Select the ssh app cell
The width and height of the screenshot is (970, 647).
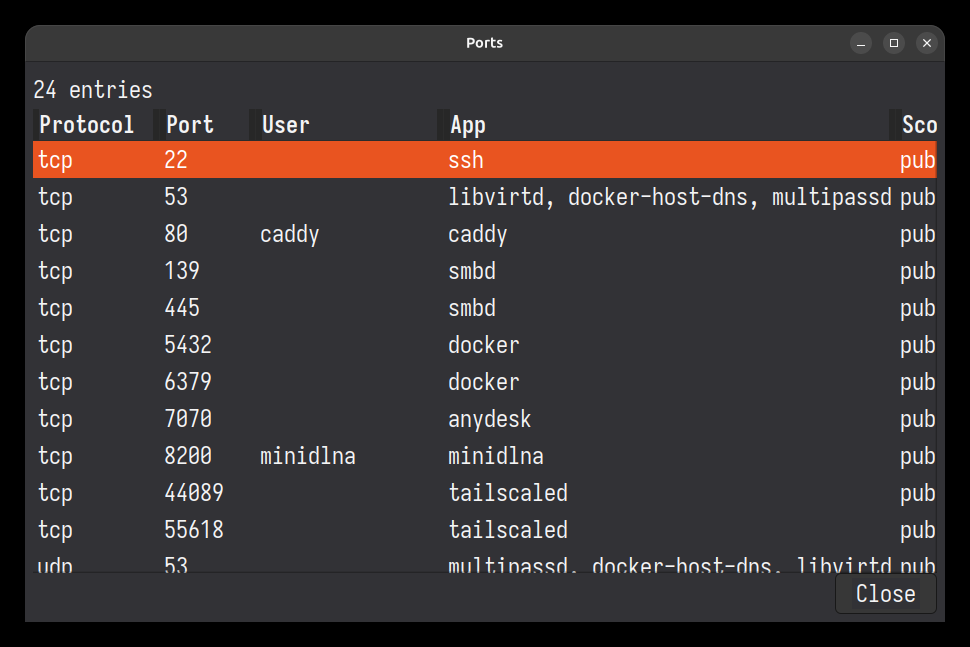click(x=466, y=160)
